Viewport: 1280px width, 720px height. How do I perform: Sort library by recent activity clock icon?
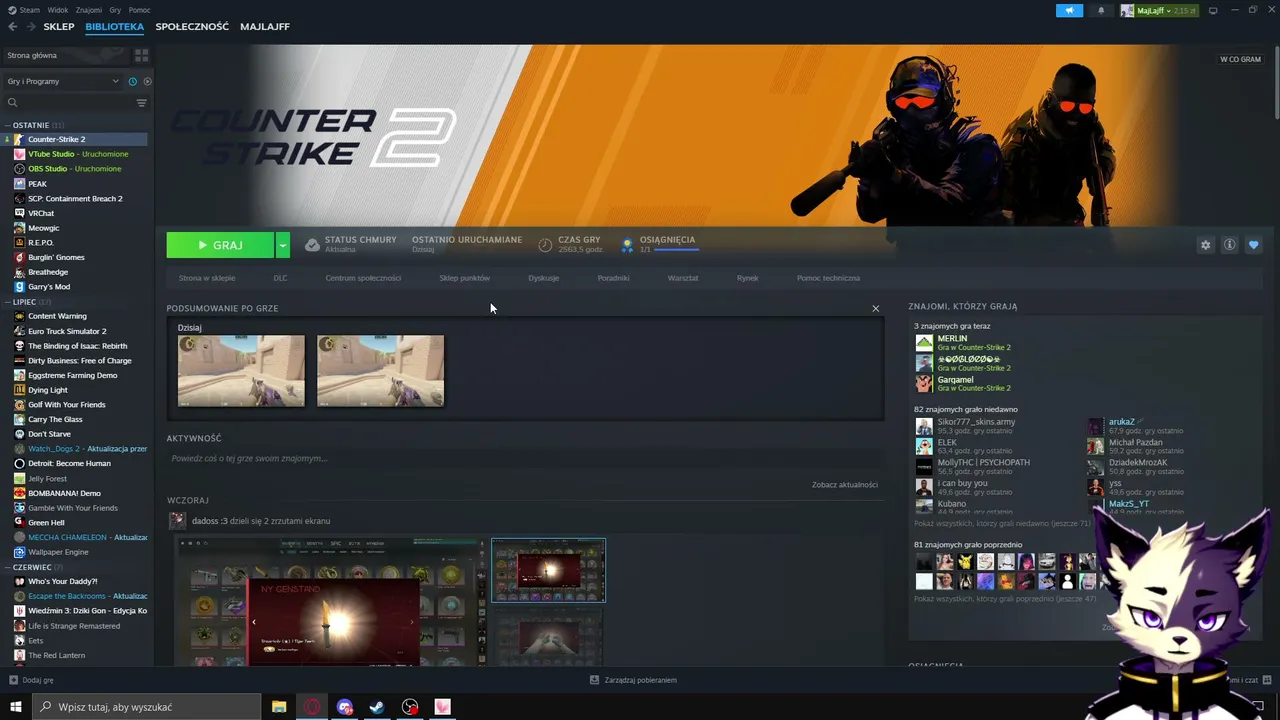point(132,81)
